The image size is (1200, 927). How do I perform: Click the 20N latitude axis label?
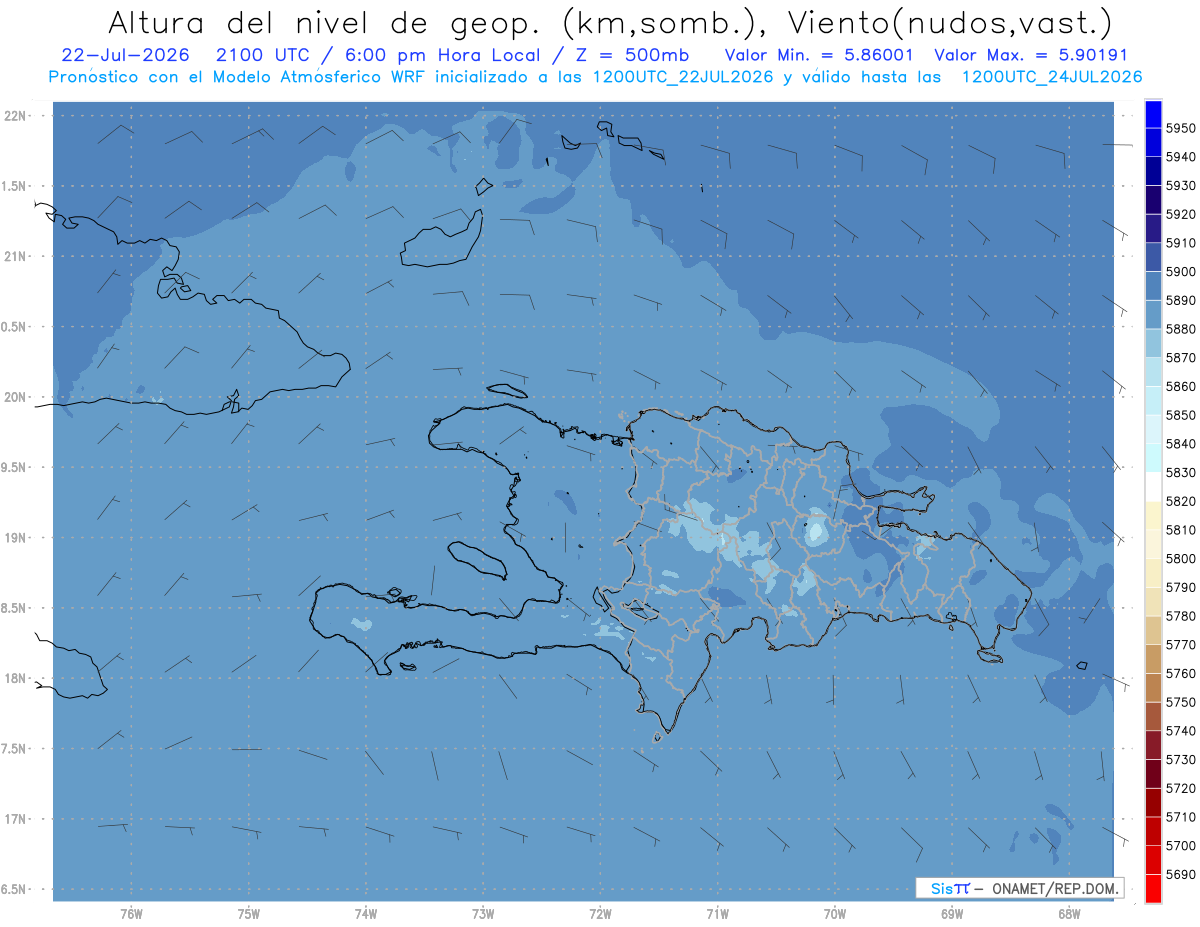pos(16,397)
